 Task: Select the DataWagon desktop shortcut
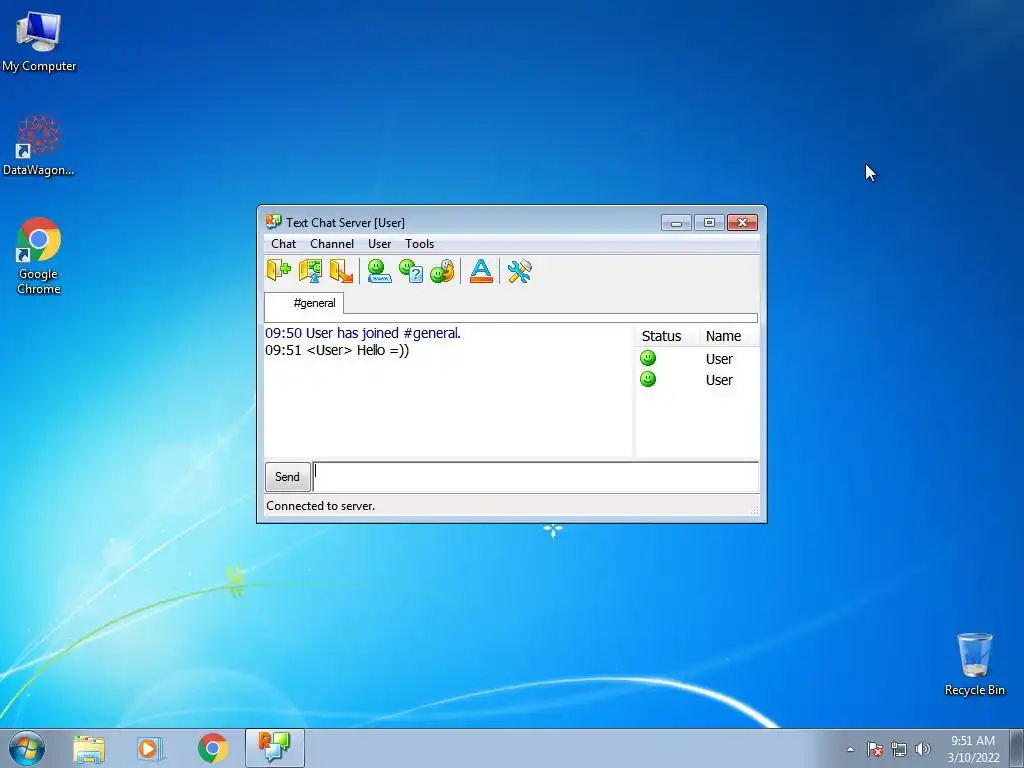39,145
